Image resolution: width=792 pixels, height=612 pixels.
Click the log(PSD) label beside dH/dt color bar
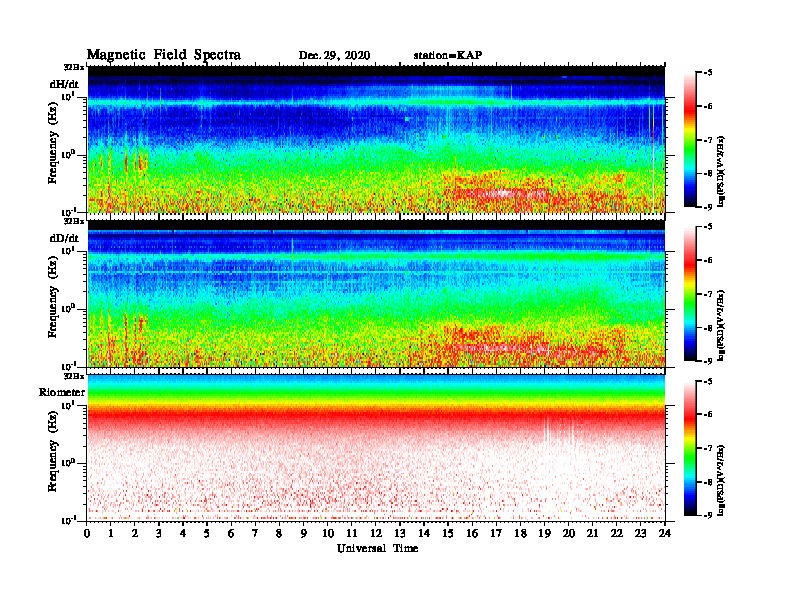point(721,172)
